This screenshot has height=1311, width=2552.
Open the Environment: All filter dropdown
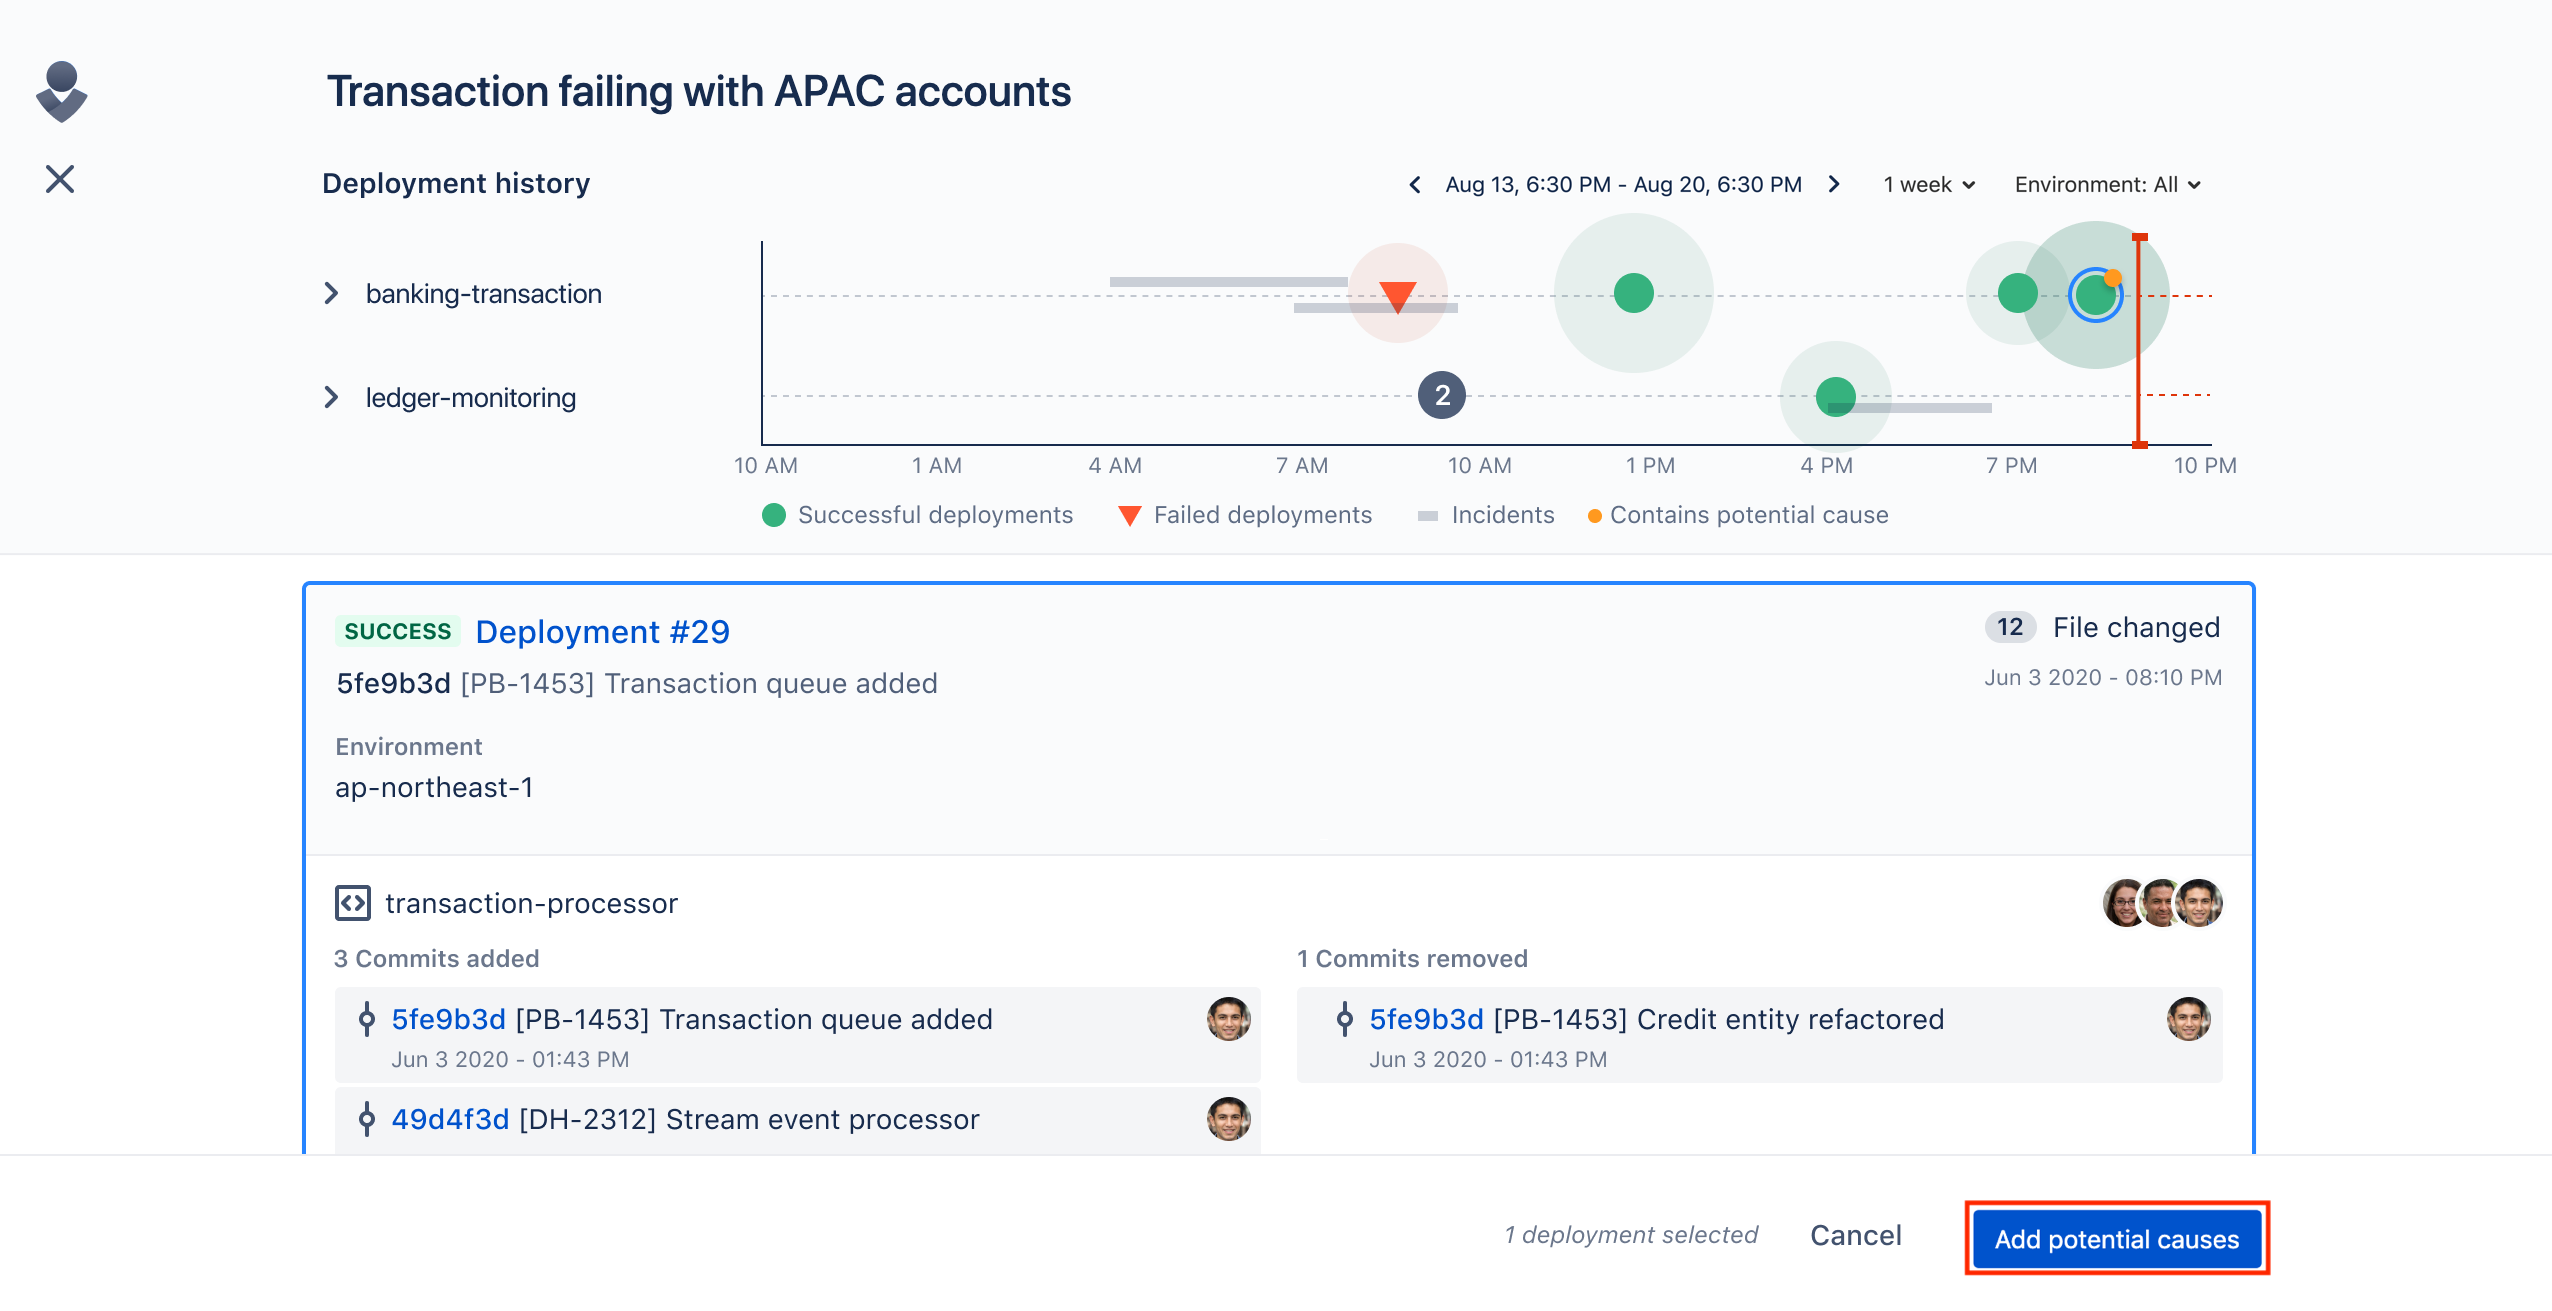click(x=2108, y=185)
